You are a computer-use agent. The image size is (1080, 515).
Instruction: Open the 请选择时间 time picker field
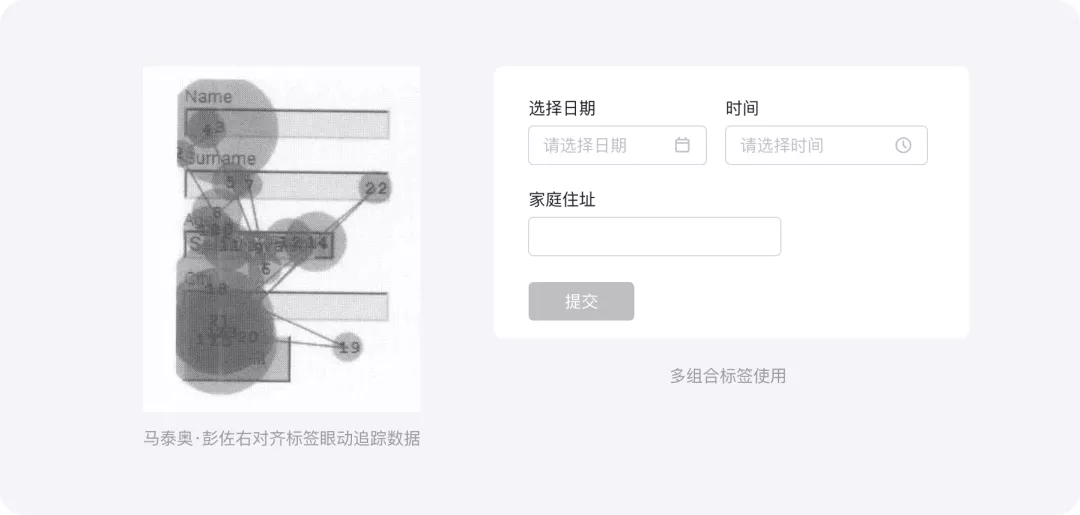pyautogui.click(x=826, y=145)
